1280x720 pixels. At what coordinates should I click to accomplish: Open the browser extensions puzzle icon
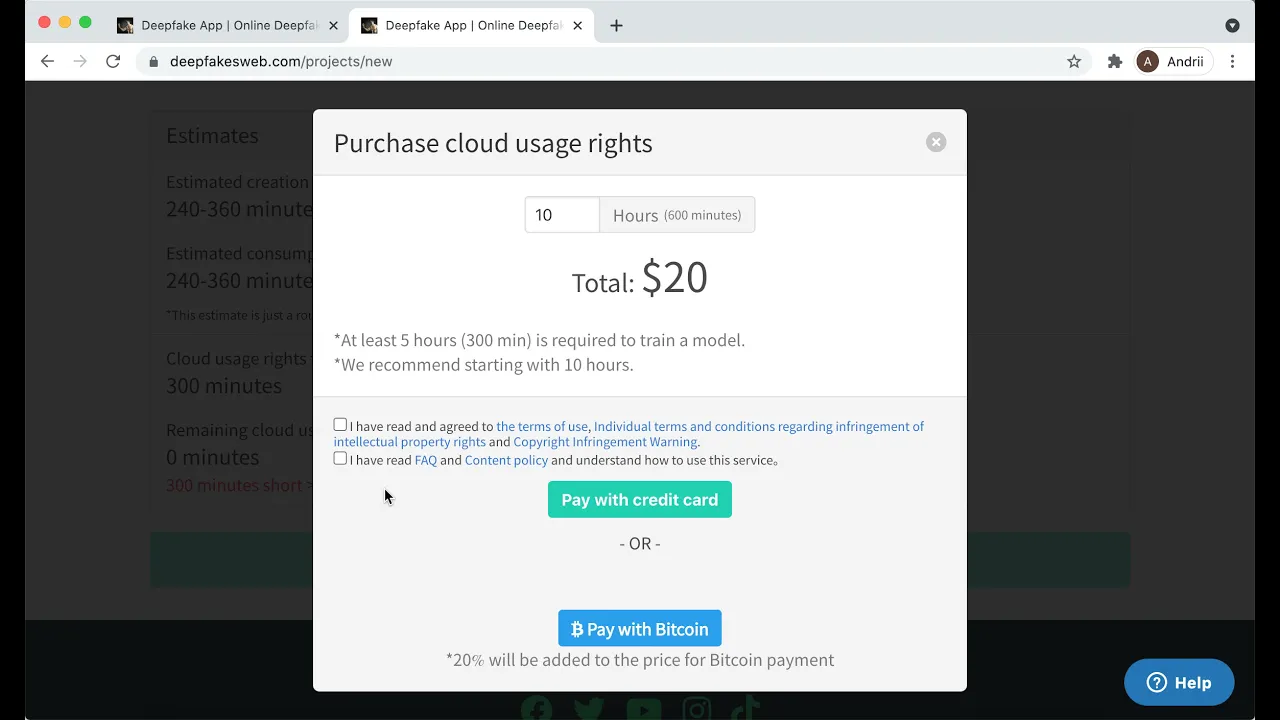1115,61
